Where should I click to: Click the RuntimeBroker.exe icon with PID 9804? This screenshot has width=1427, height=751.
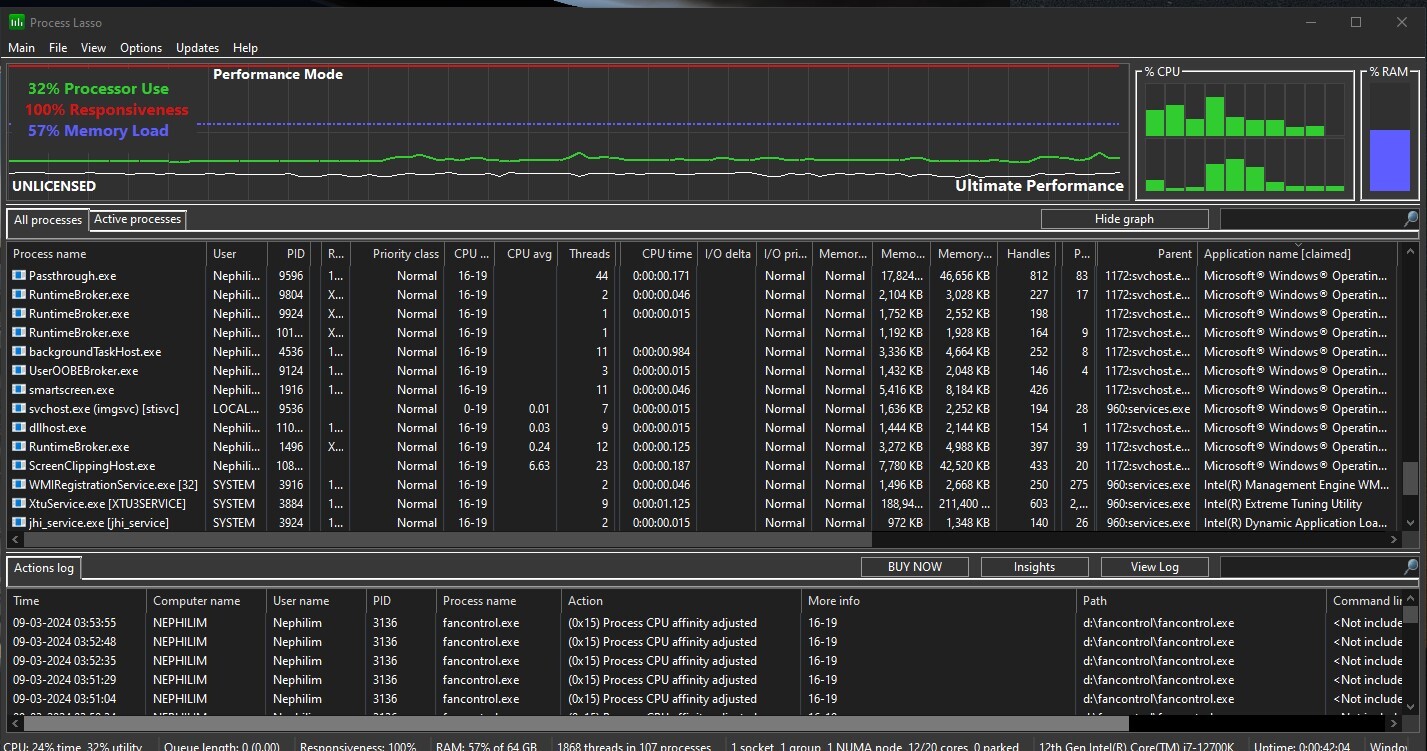(19, 295)
